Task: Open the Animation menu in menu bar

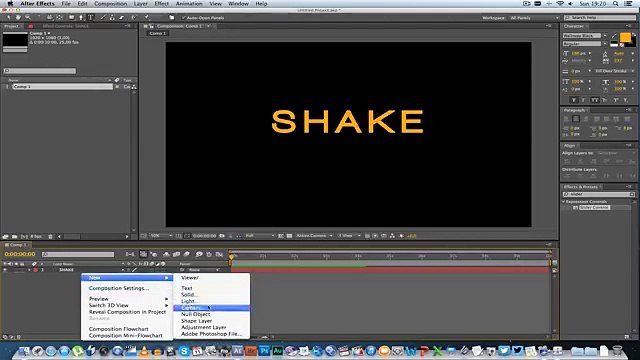Action: tap(189, 4)
